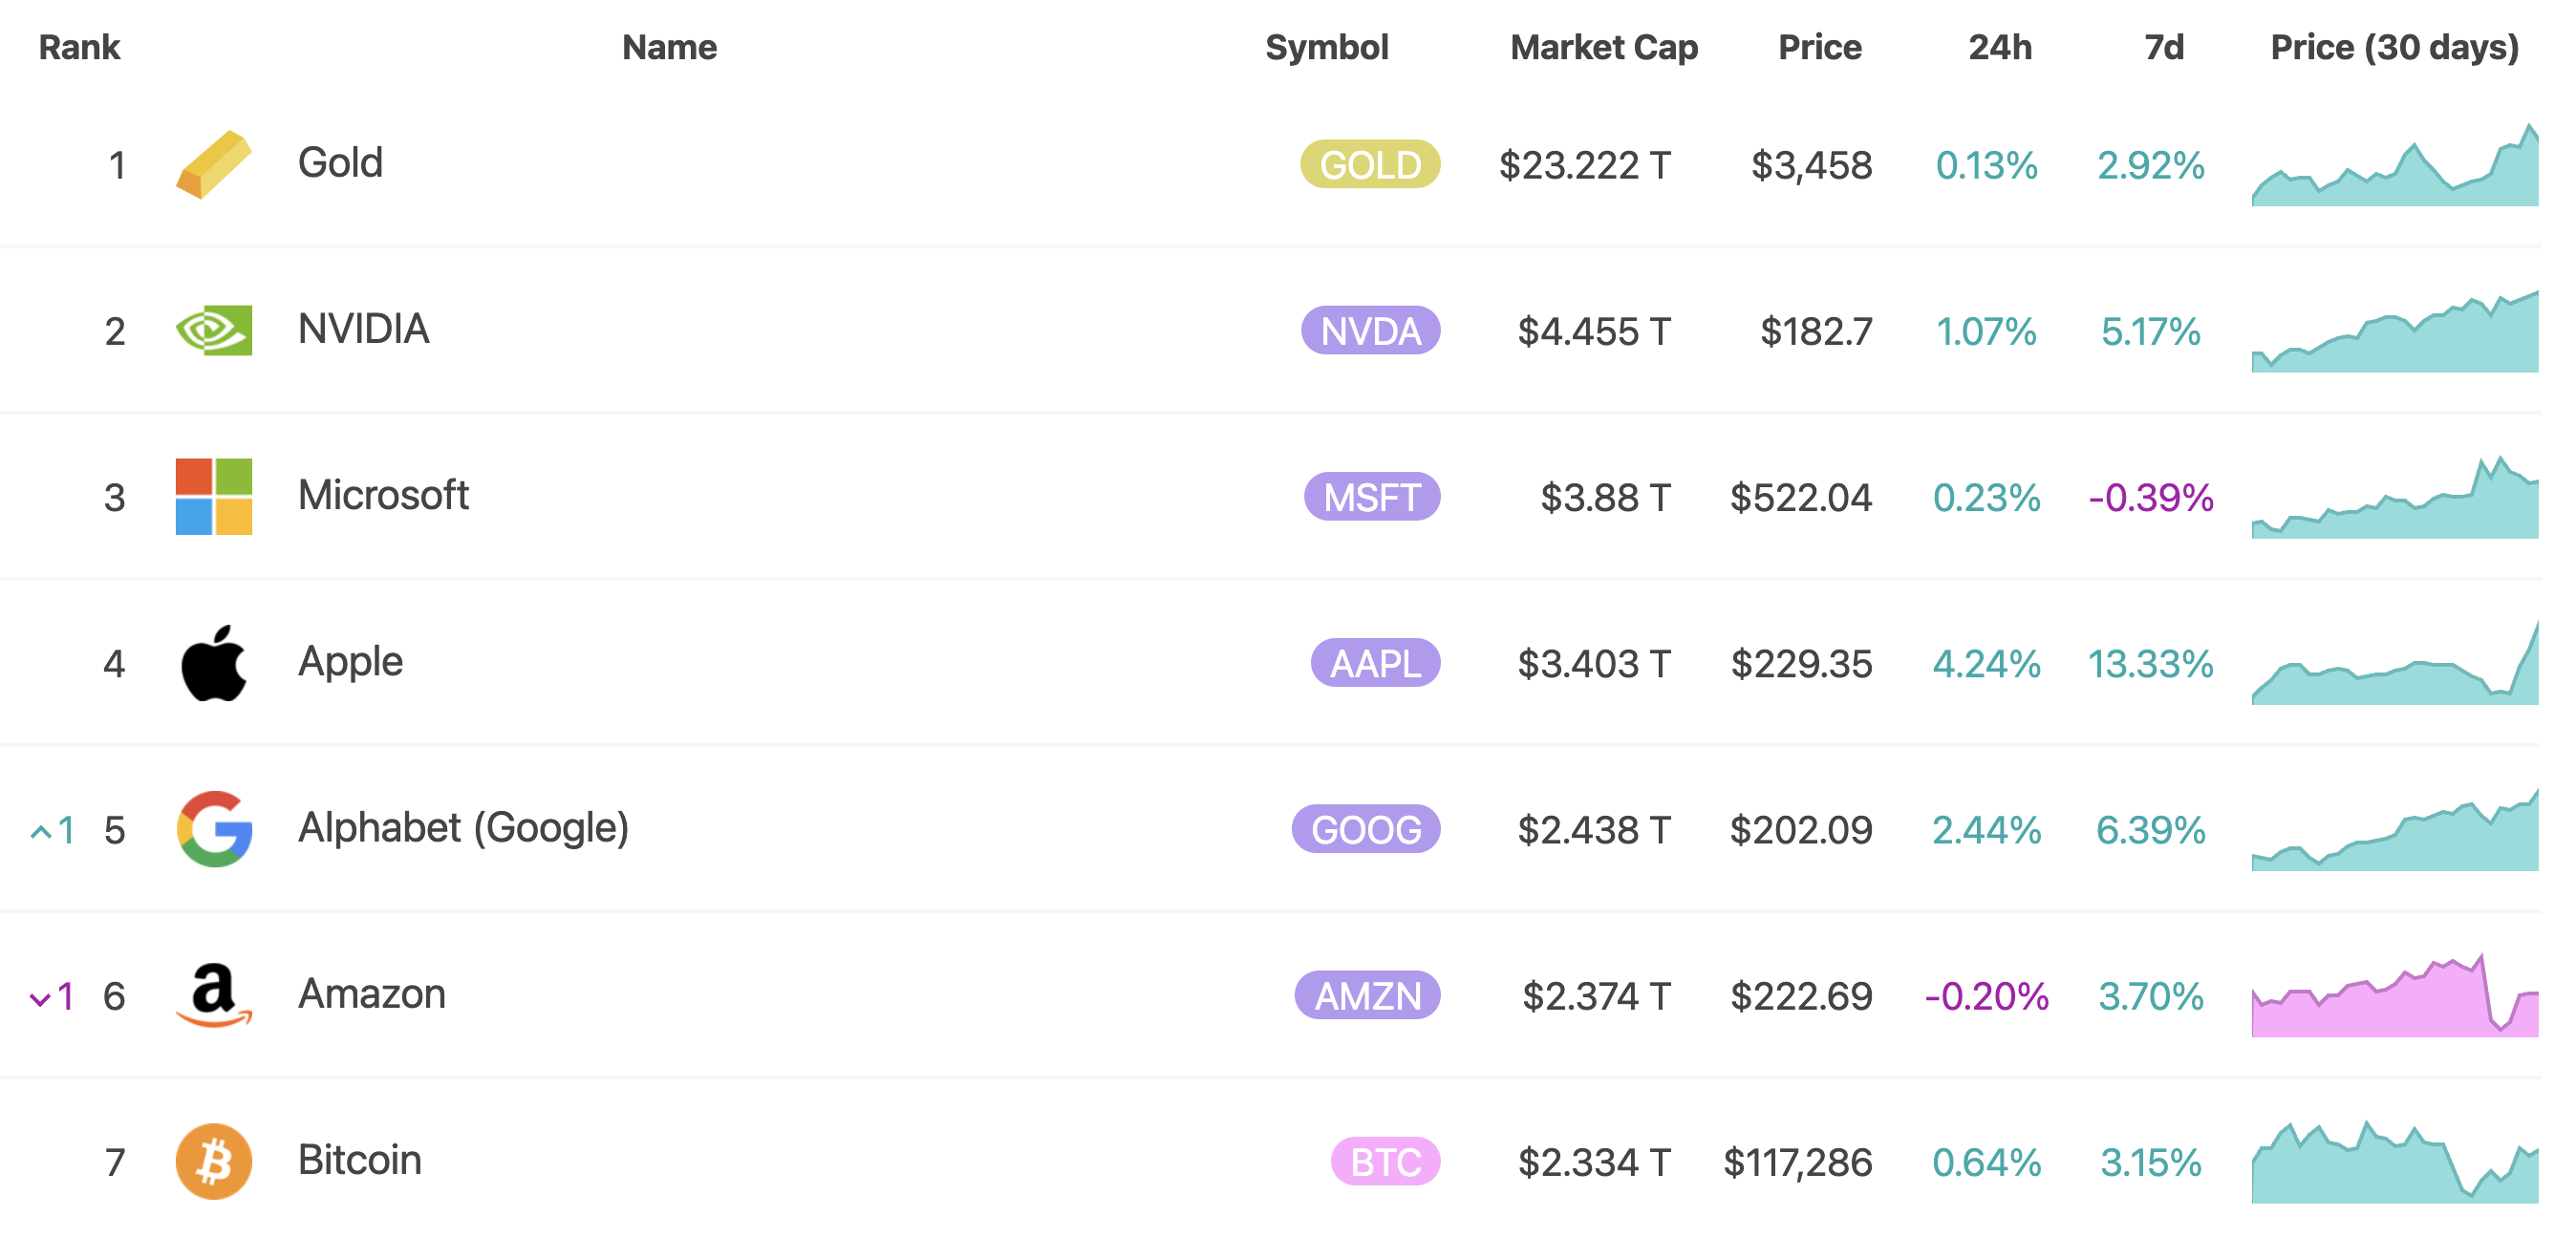Click Alphabet price $202.09
Viewport: 2576px width, 1238px height.
(1801, 830)
